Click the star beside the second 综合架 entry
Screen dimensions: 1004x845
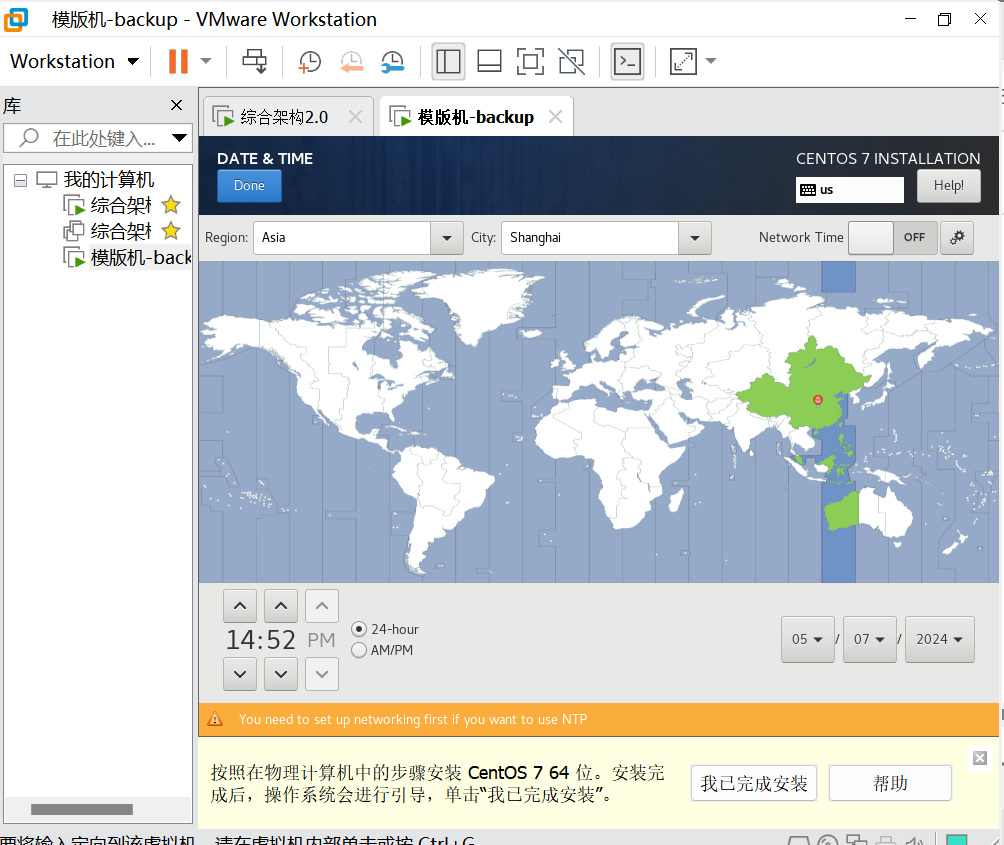coord(171,230)
